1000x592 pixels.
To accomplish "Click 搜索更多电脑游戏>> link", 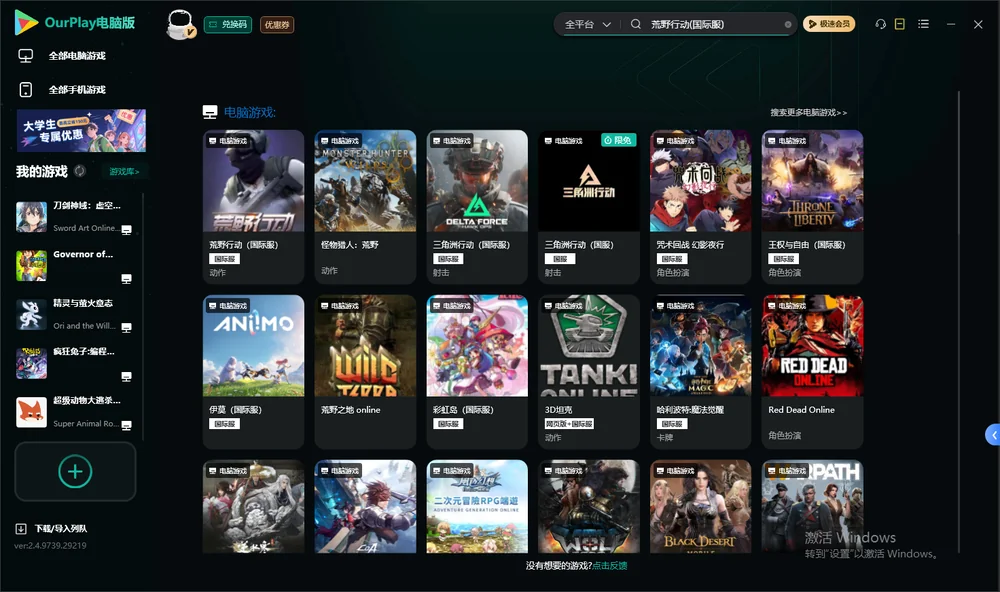I will [x=809, y=113].
